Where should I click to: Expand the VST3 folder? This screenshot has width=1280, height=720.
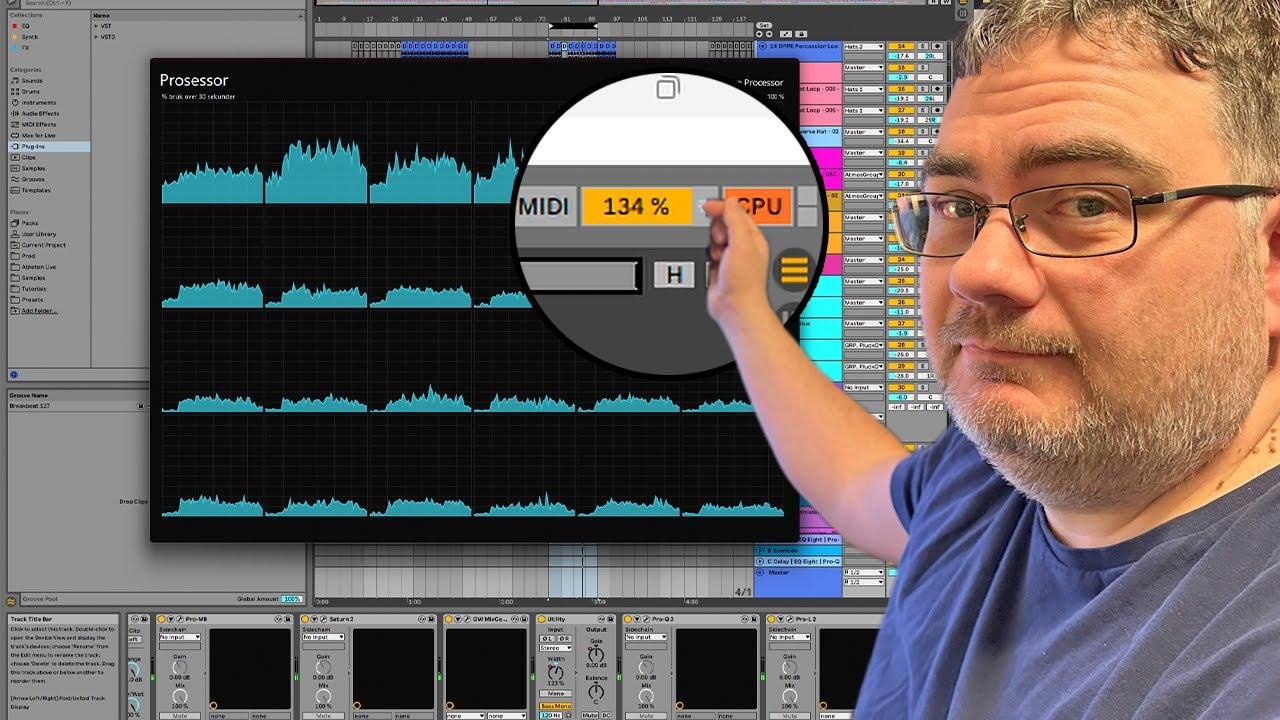click(x=97, y=37)
